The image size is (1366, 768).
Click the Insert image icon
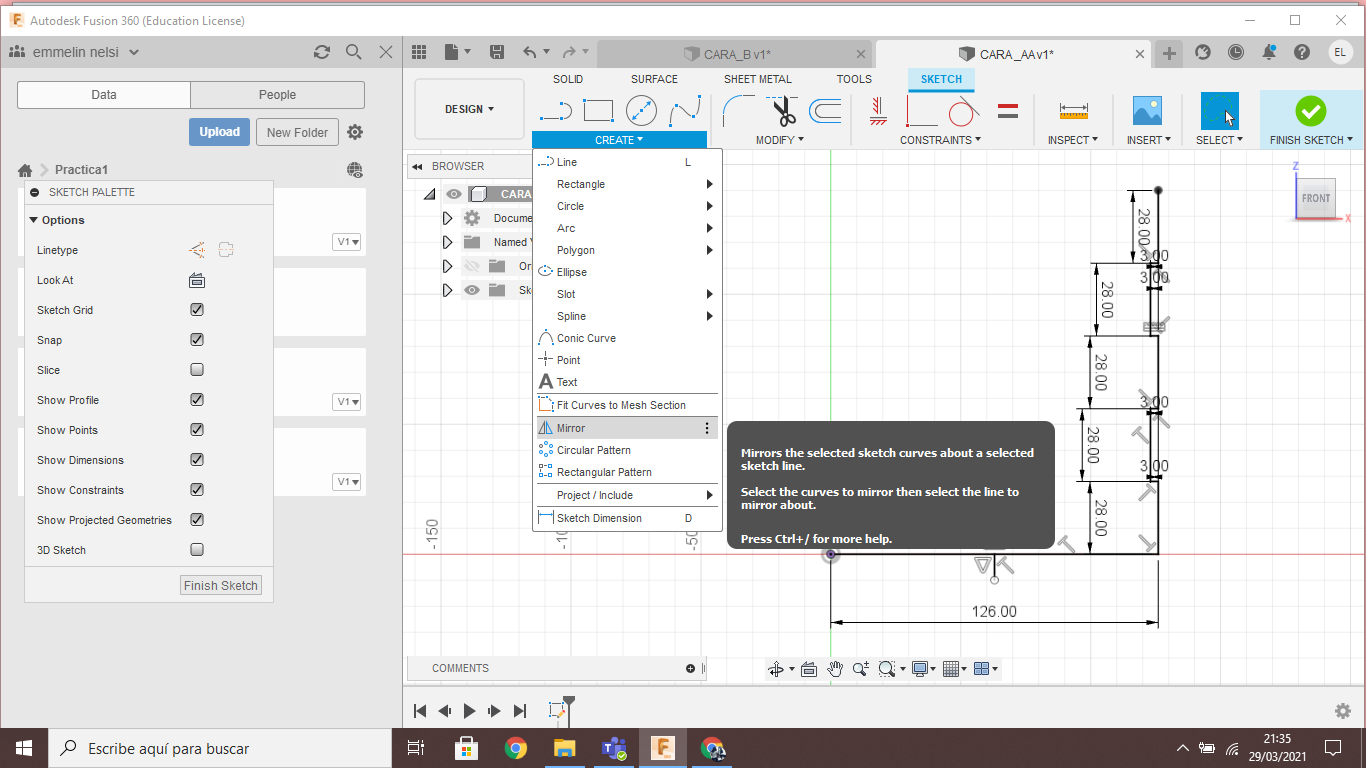(x=1146, y=110)
